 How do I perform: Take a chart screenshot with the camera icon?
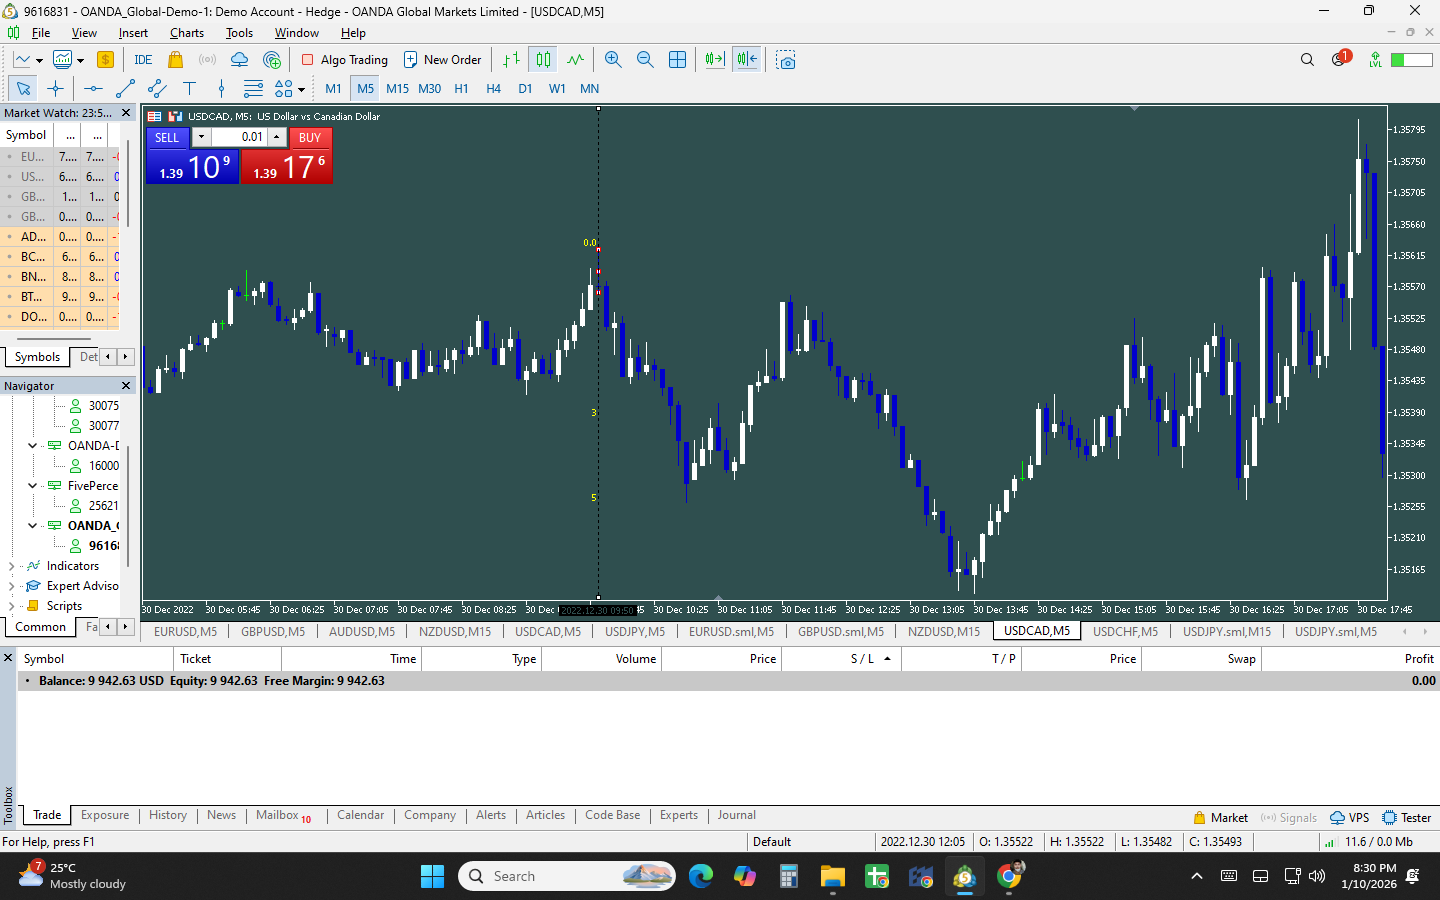tap(786, 60)
